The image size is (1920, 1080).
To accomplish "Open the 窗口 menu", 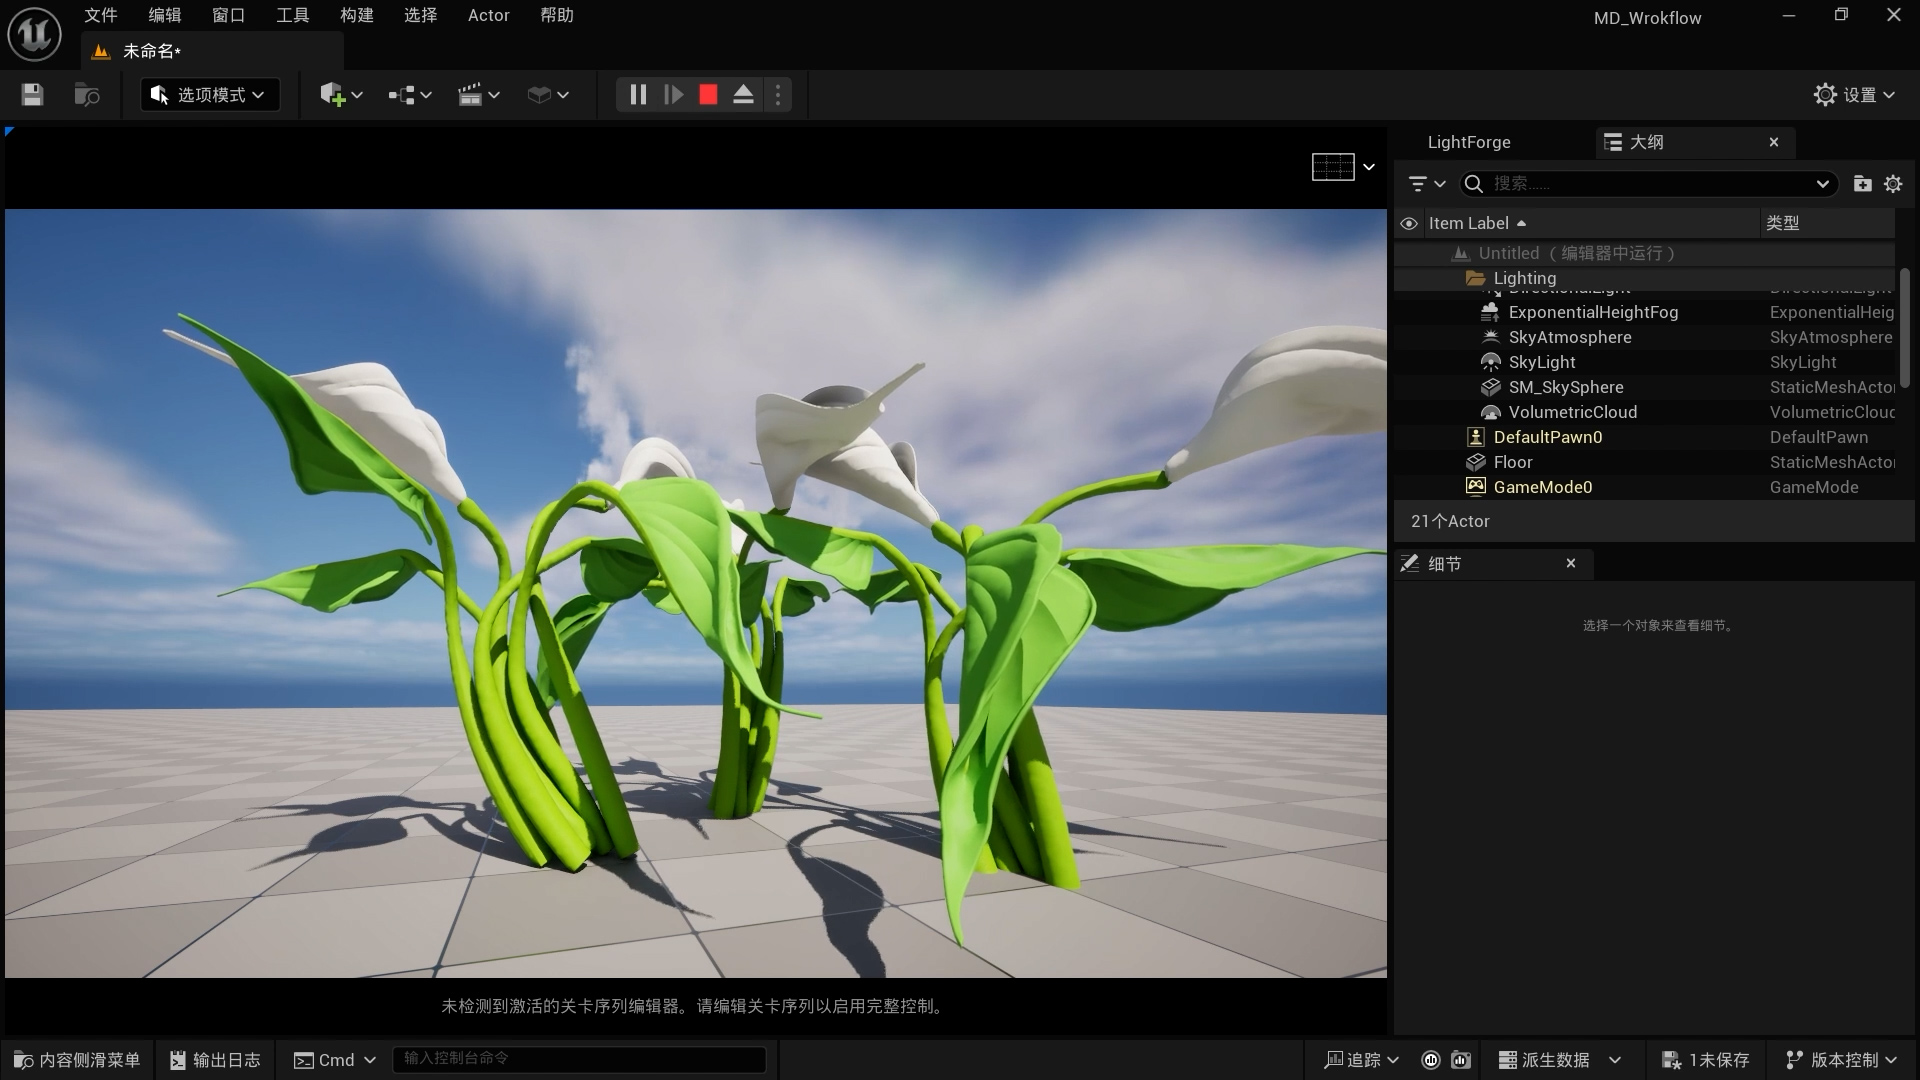I will pyautogui.click(x=227, y=15).
